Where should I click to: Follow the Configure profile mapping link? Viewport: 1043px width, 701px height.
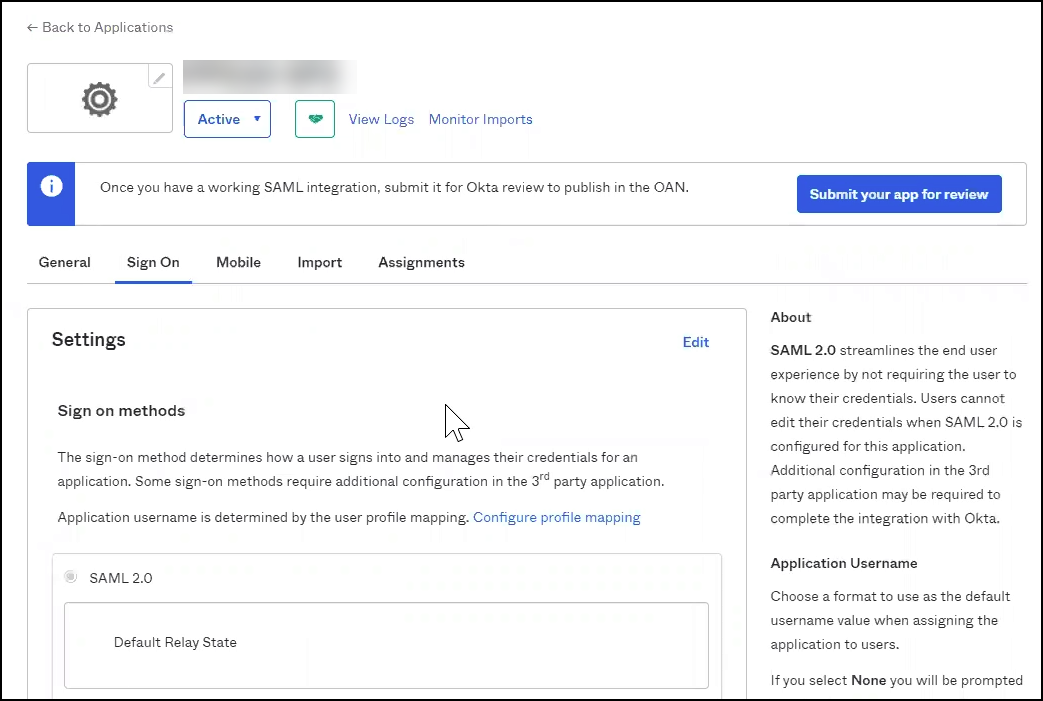click(x=556, y=517)
